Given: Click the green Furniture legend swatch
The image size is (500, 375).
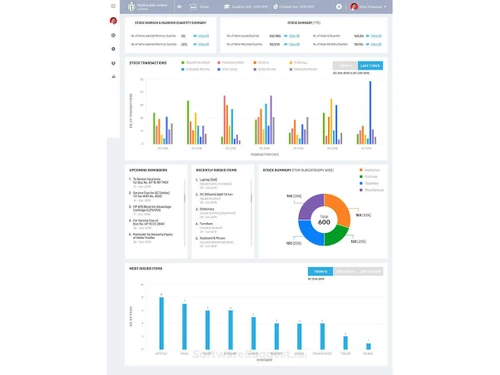Looking at the screenshot, I should click(x=361, y=177).
